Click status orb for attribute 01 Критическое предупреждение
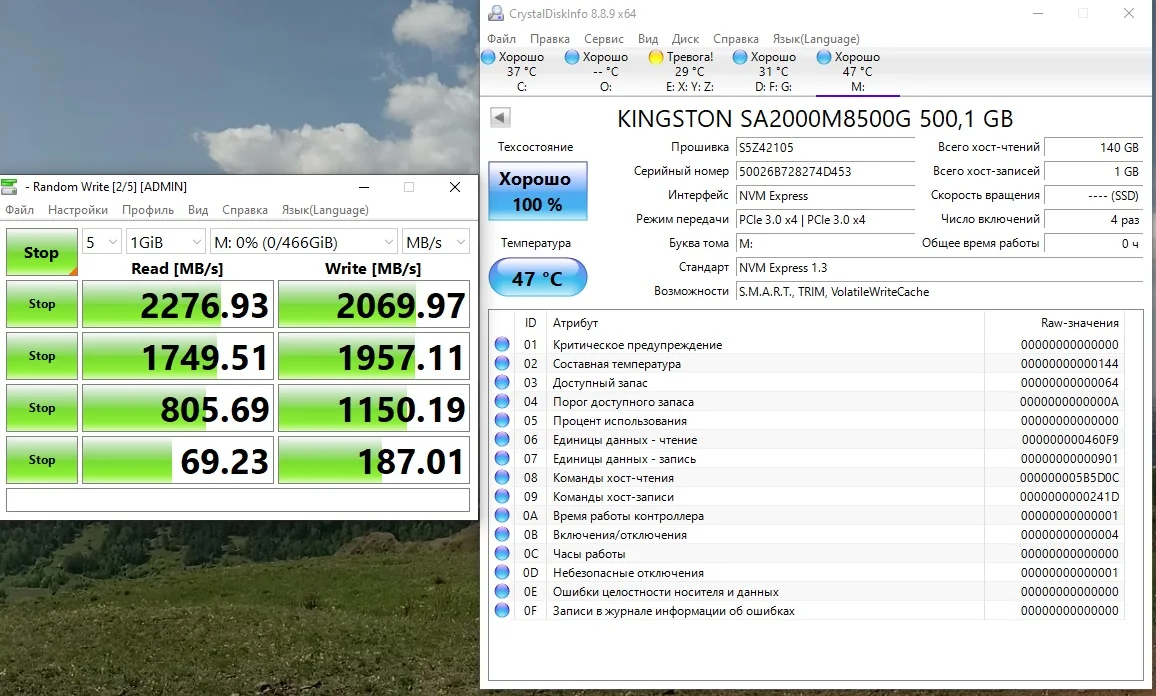 coord(502,344)
